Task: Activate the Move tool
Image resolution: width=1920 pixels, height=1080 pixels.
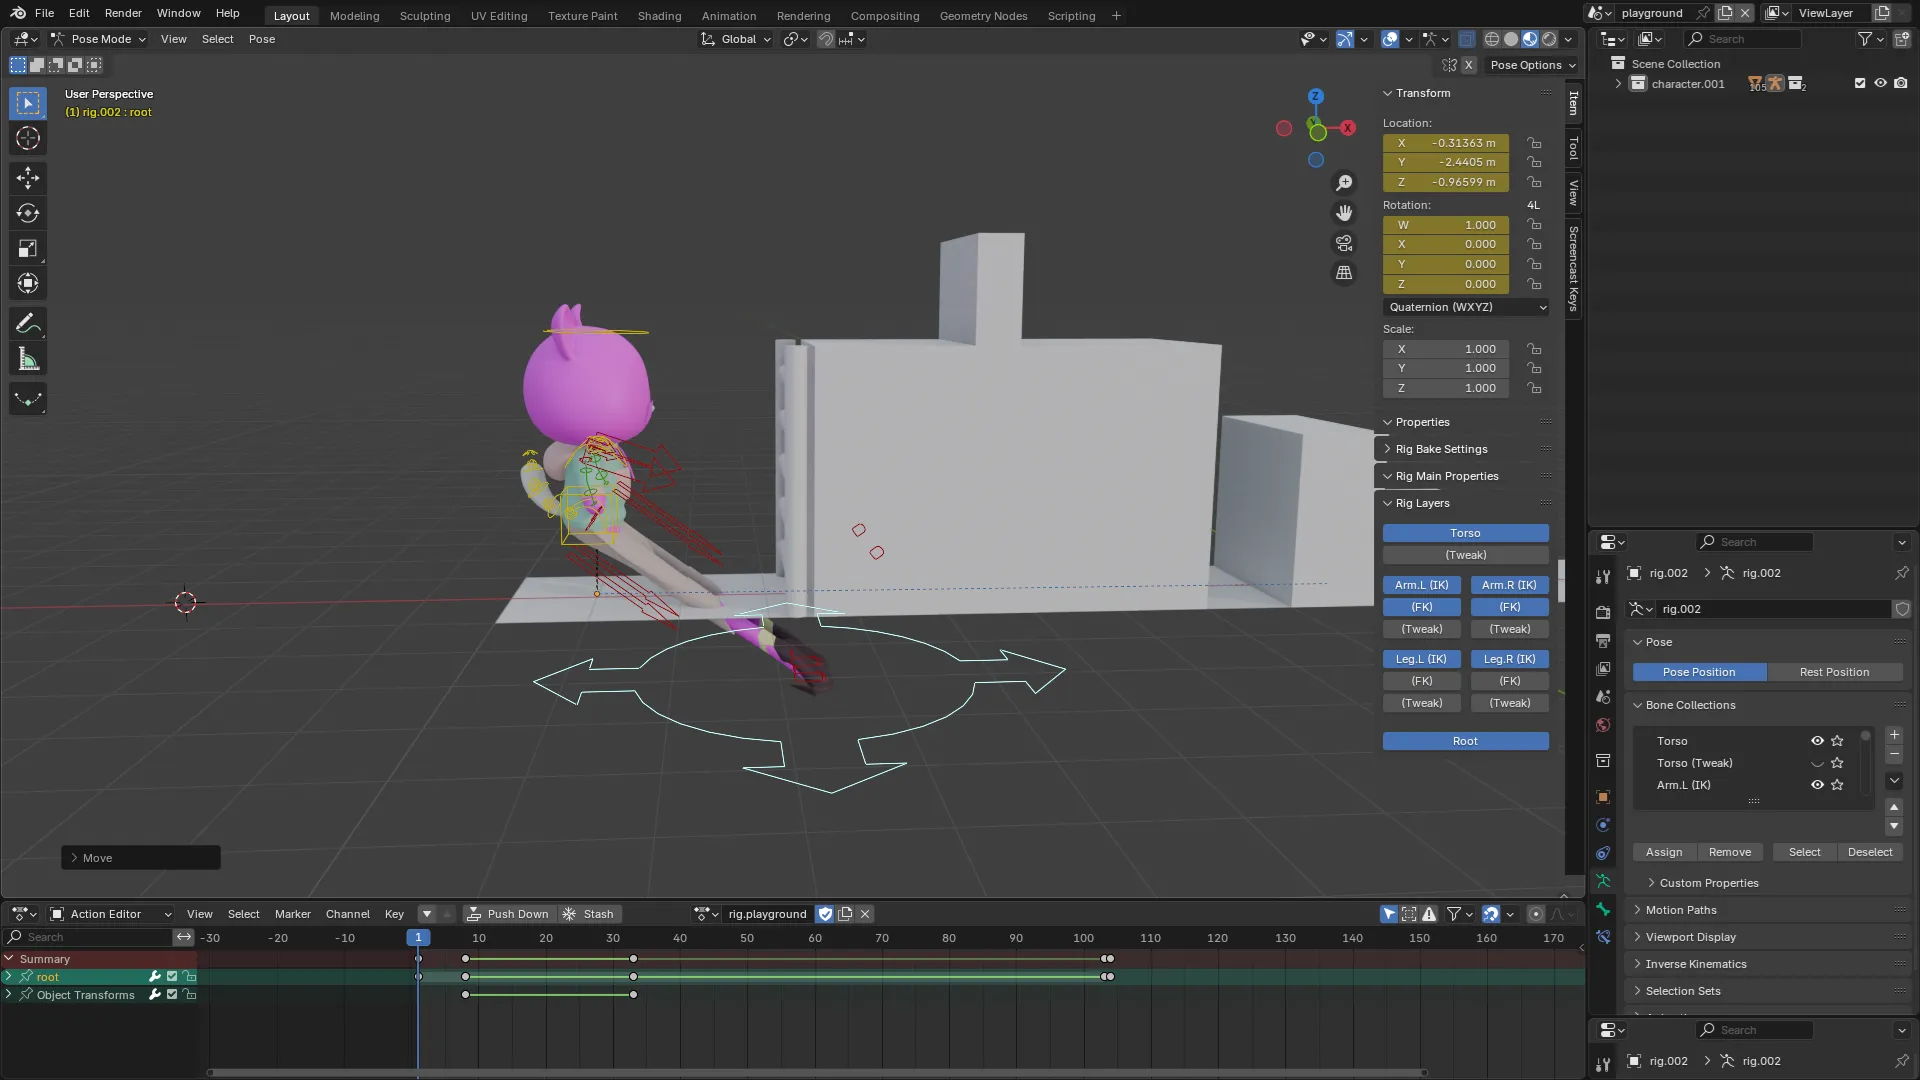Action: coord(28,178)
